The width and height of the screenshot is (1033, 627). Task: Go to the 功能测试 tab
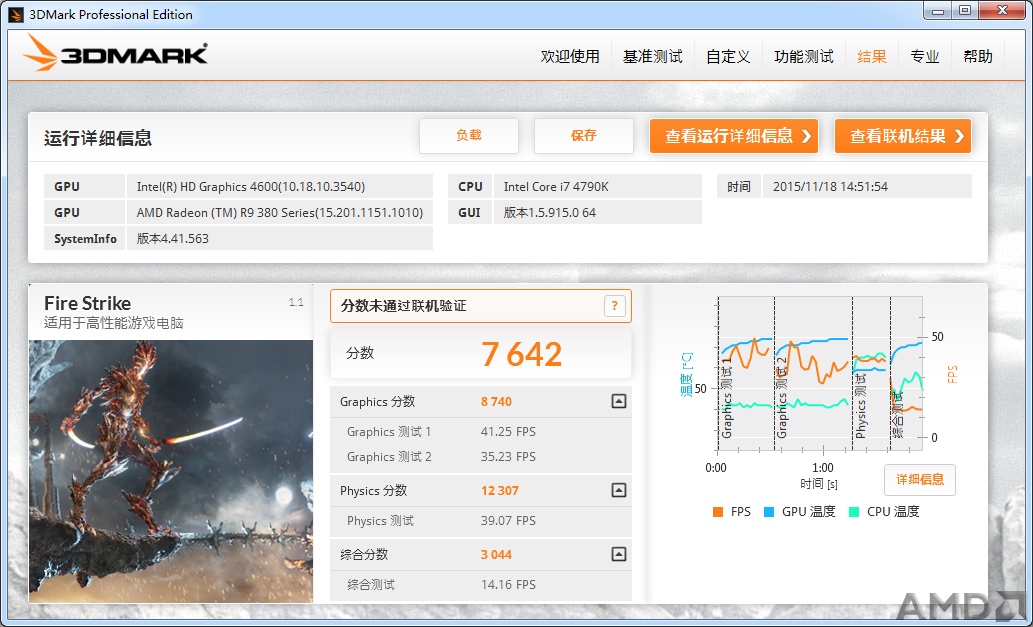click(x=804, y=57)
